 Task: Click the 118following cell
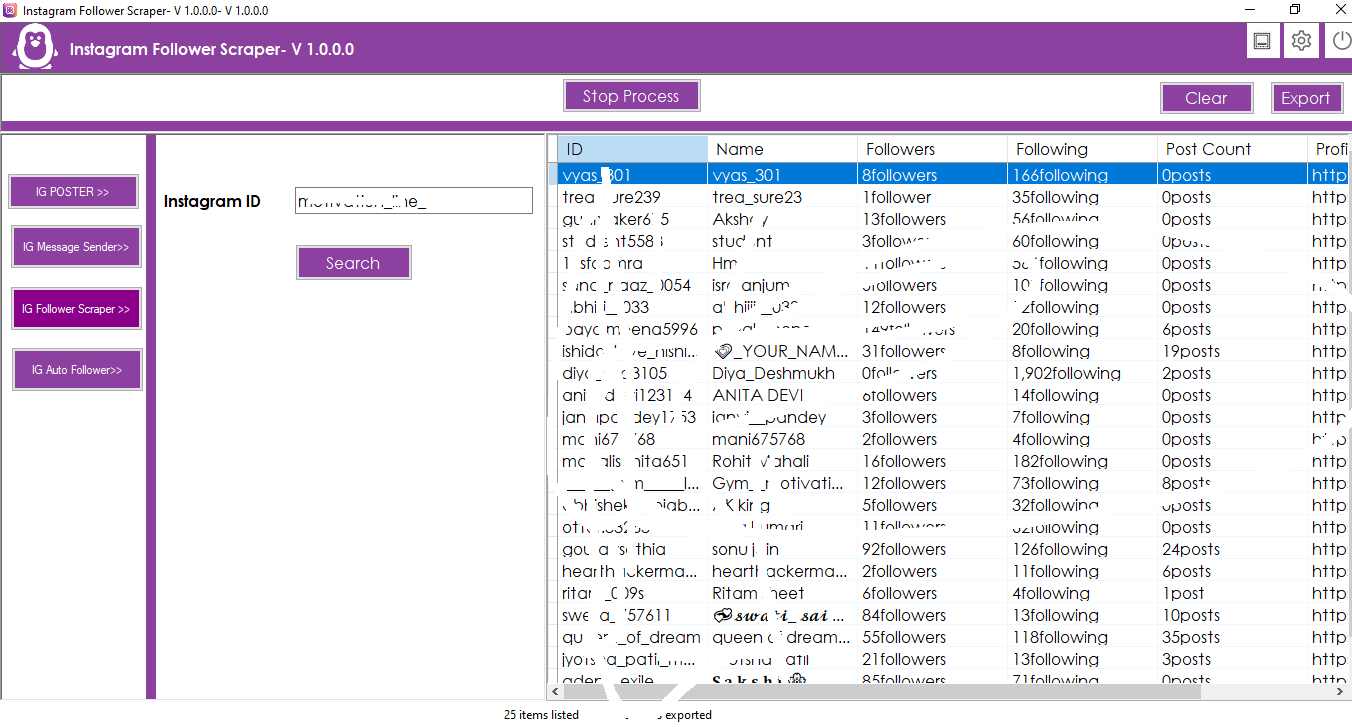coord(1082,637)
